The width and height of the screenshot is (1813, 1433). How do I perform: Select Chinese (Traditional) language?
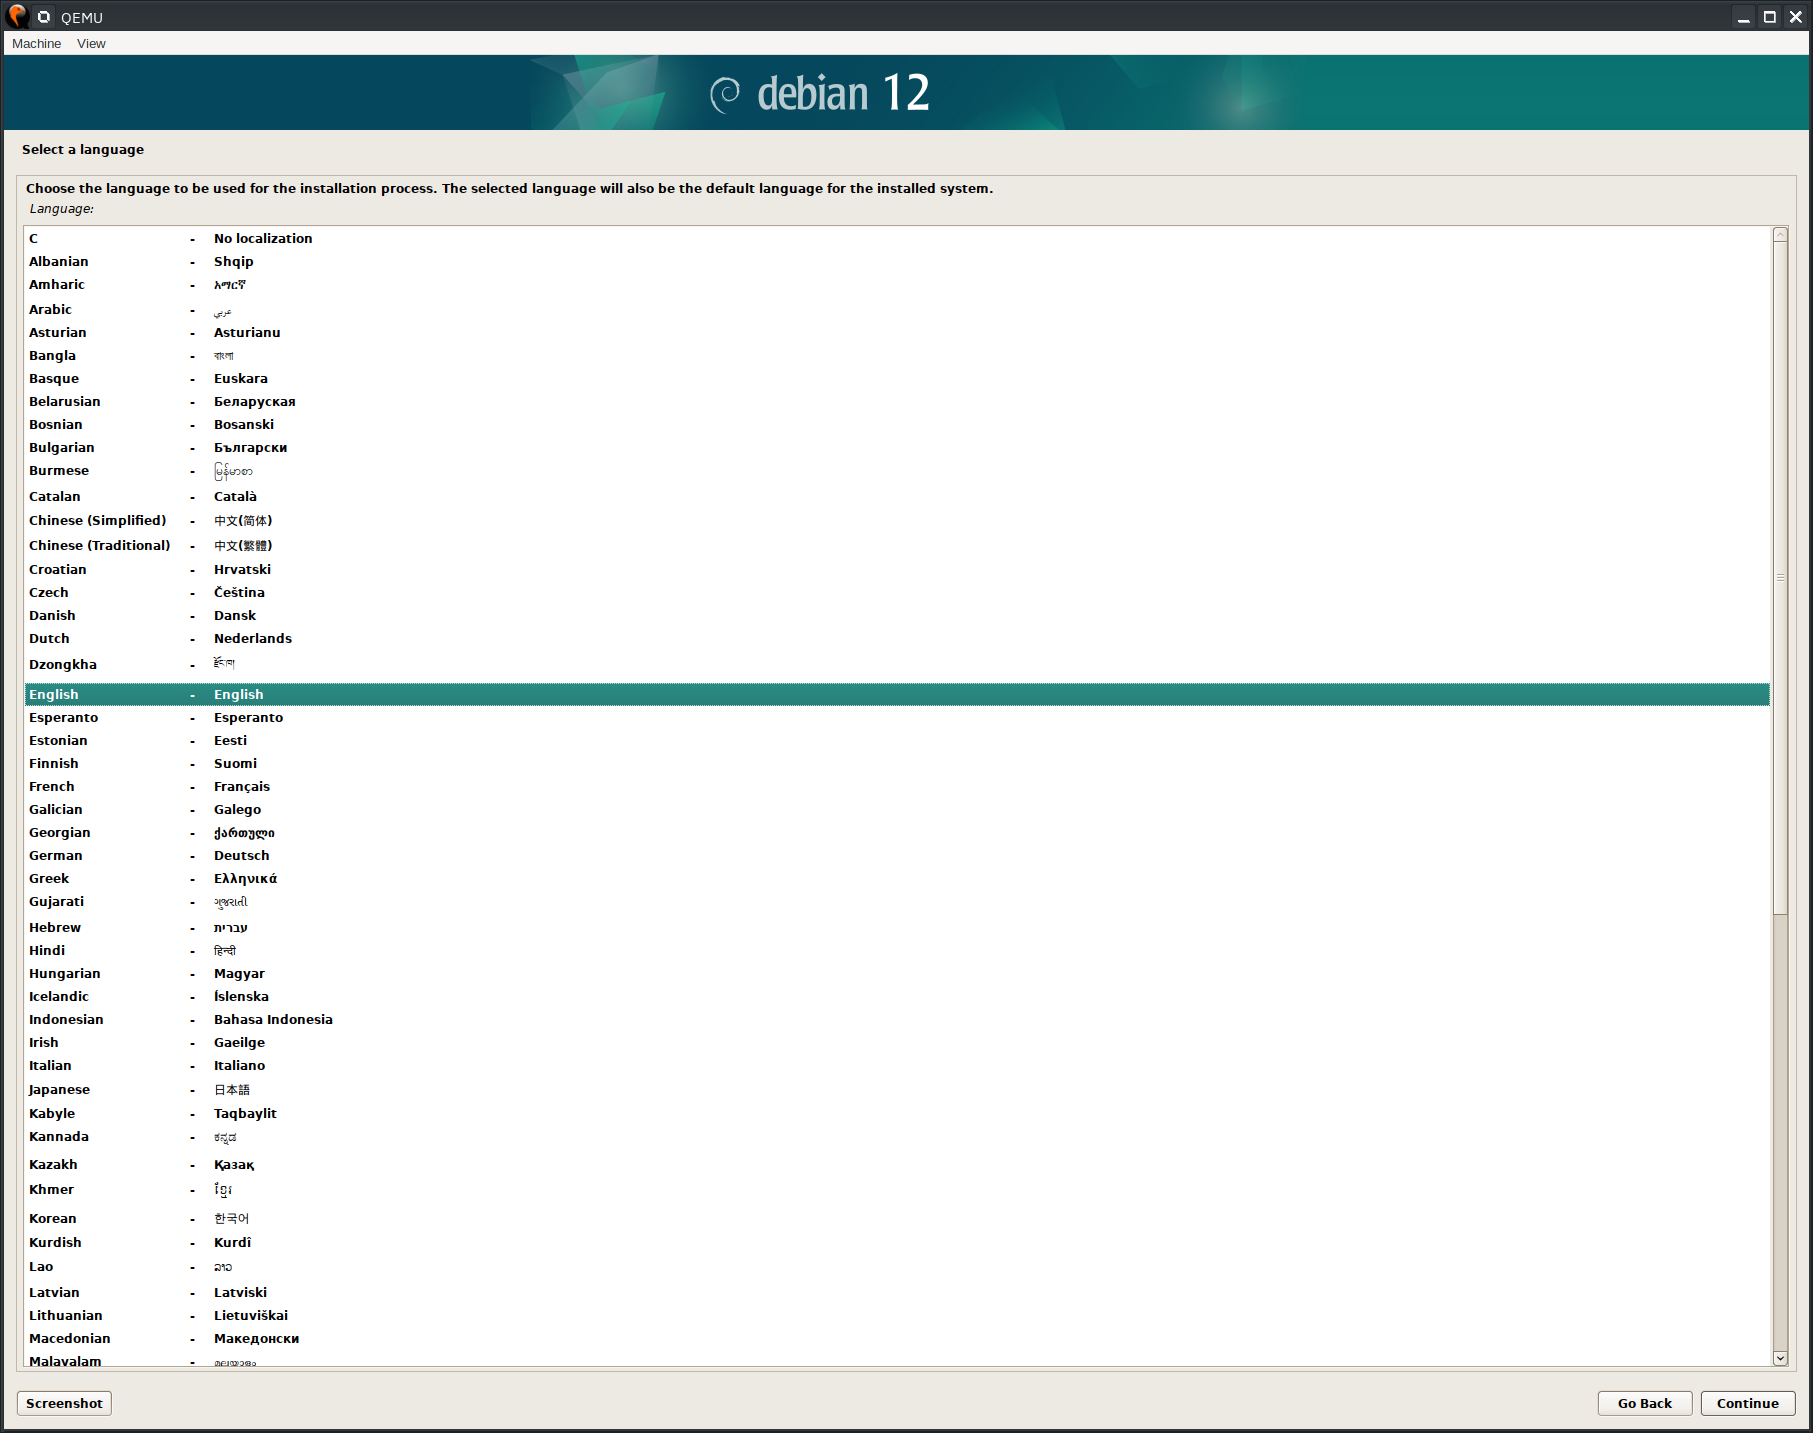pos(897,545)
